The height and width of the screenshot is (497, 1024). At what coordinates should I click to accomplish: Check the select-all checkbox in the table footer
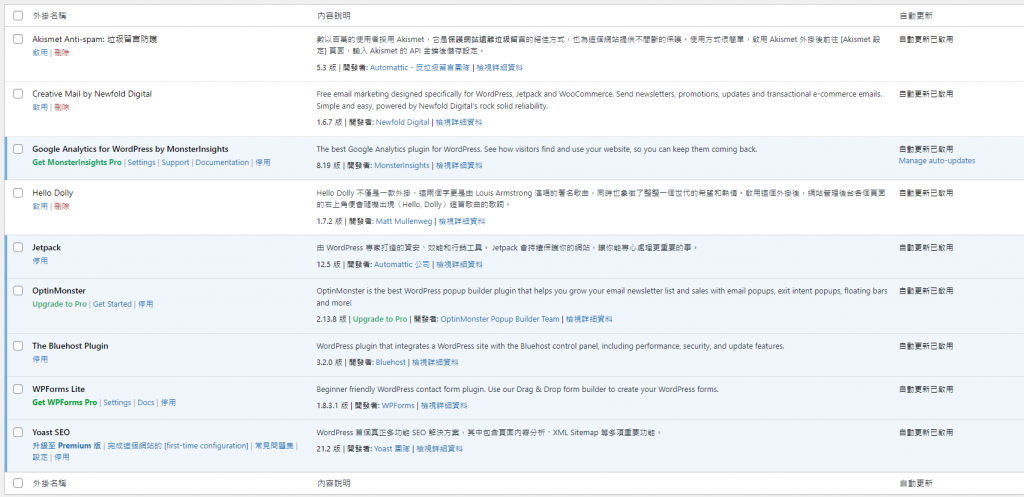[18, 483]
